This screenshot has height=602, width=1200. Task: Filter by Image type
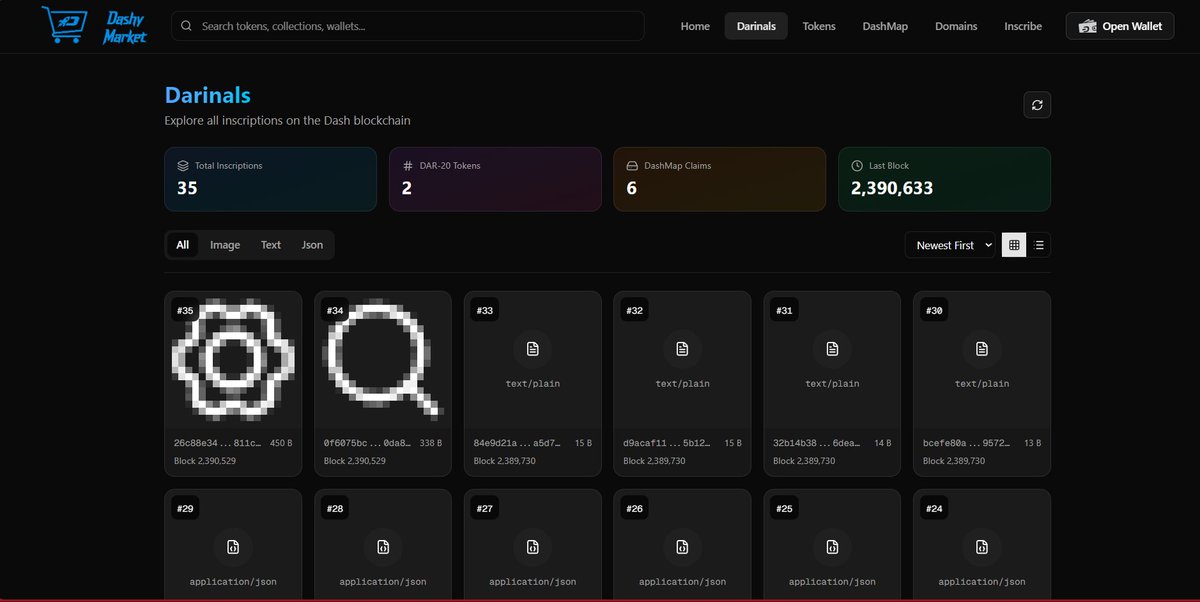pos(225,245)
